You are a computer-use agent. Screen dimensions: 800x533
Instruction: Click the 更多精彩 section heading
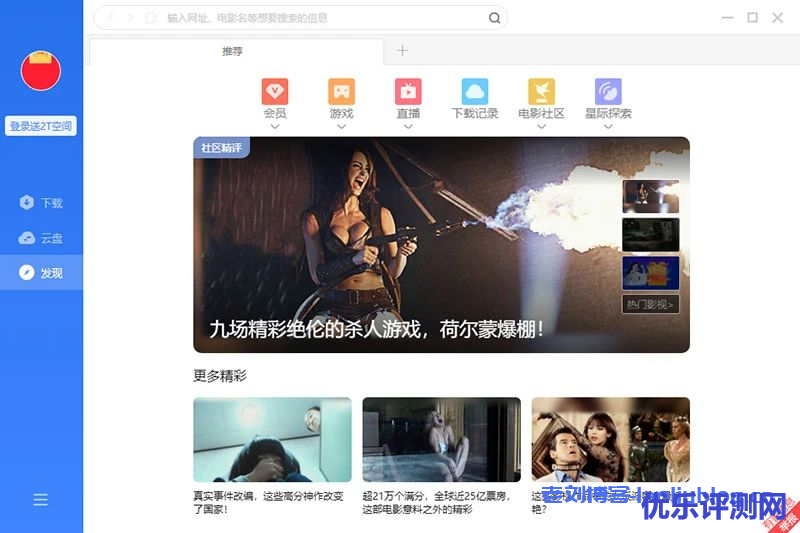tap(220, 376)
